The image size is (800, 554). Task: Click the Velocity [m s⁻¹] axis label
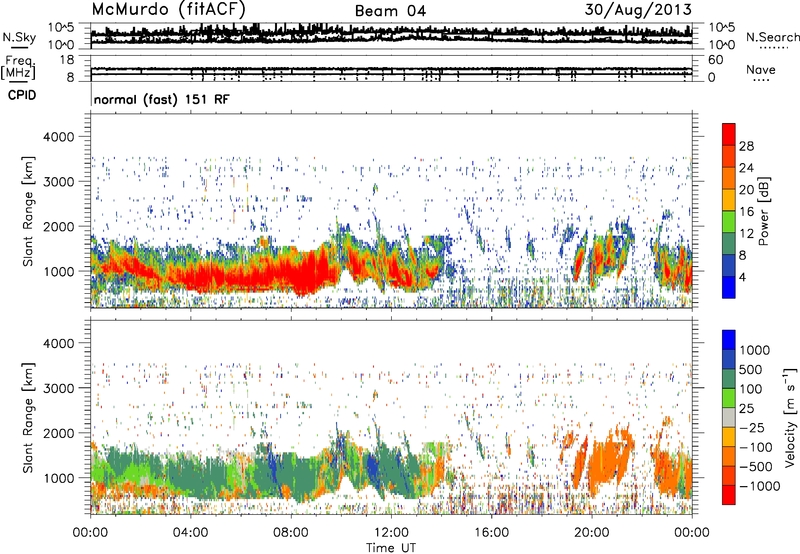tap(790, 417)
